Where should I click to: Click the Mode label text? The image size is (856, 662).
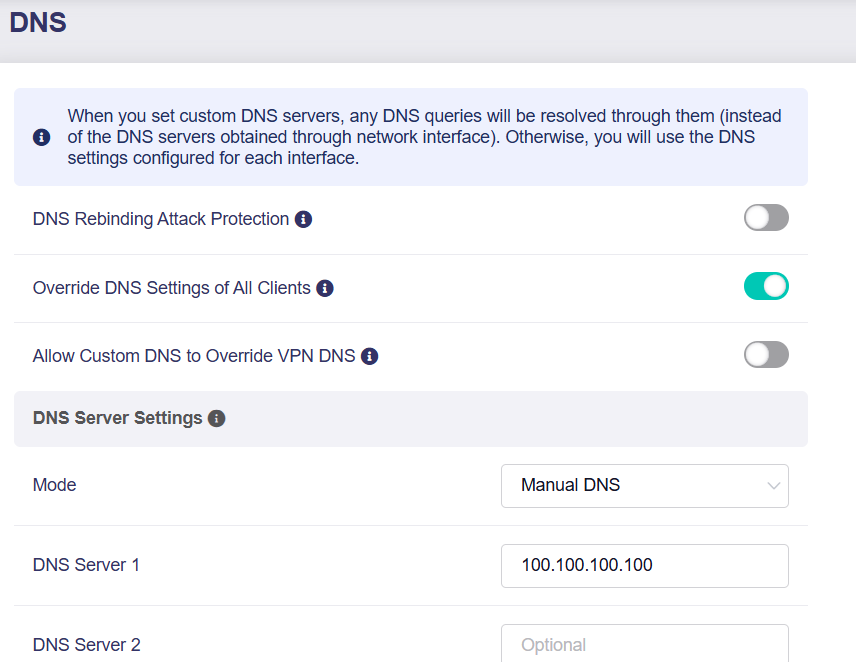(55, 485)
